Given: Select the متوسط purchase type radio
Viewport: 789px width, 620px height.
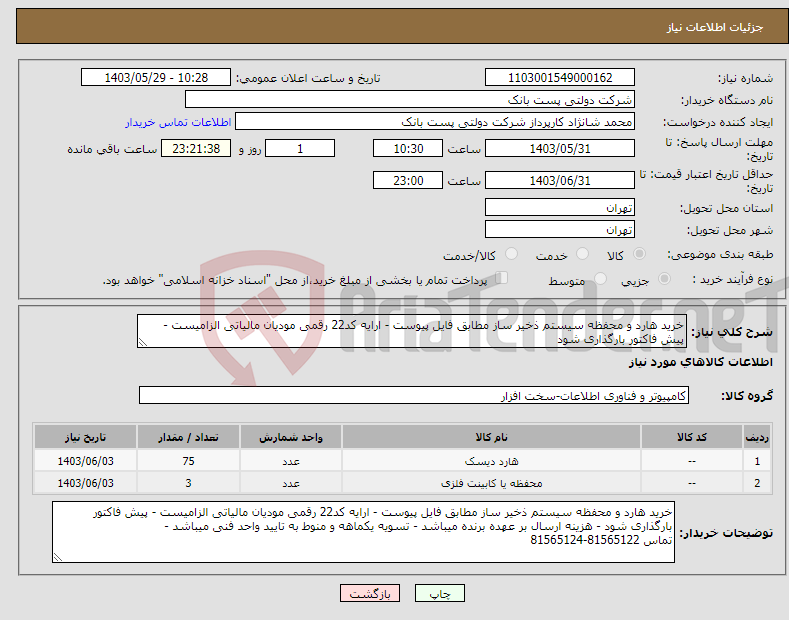Looking at the screenshot, I should click(600, 279).
